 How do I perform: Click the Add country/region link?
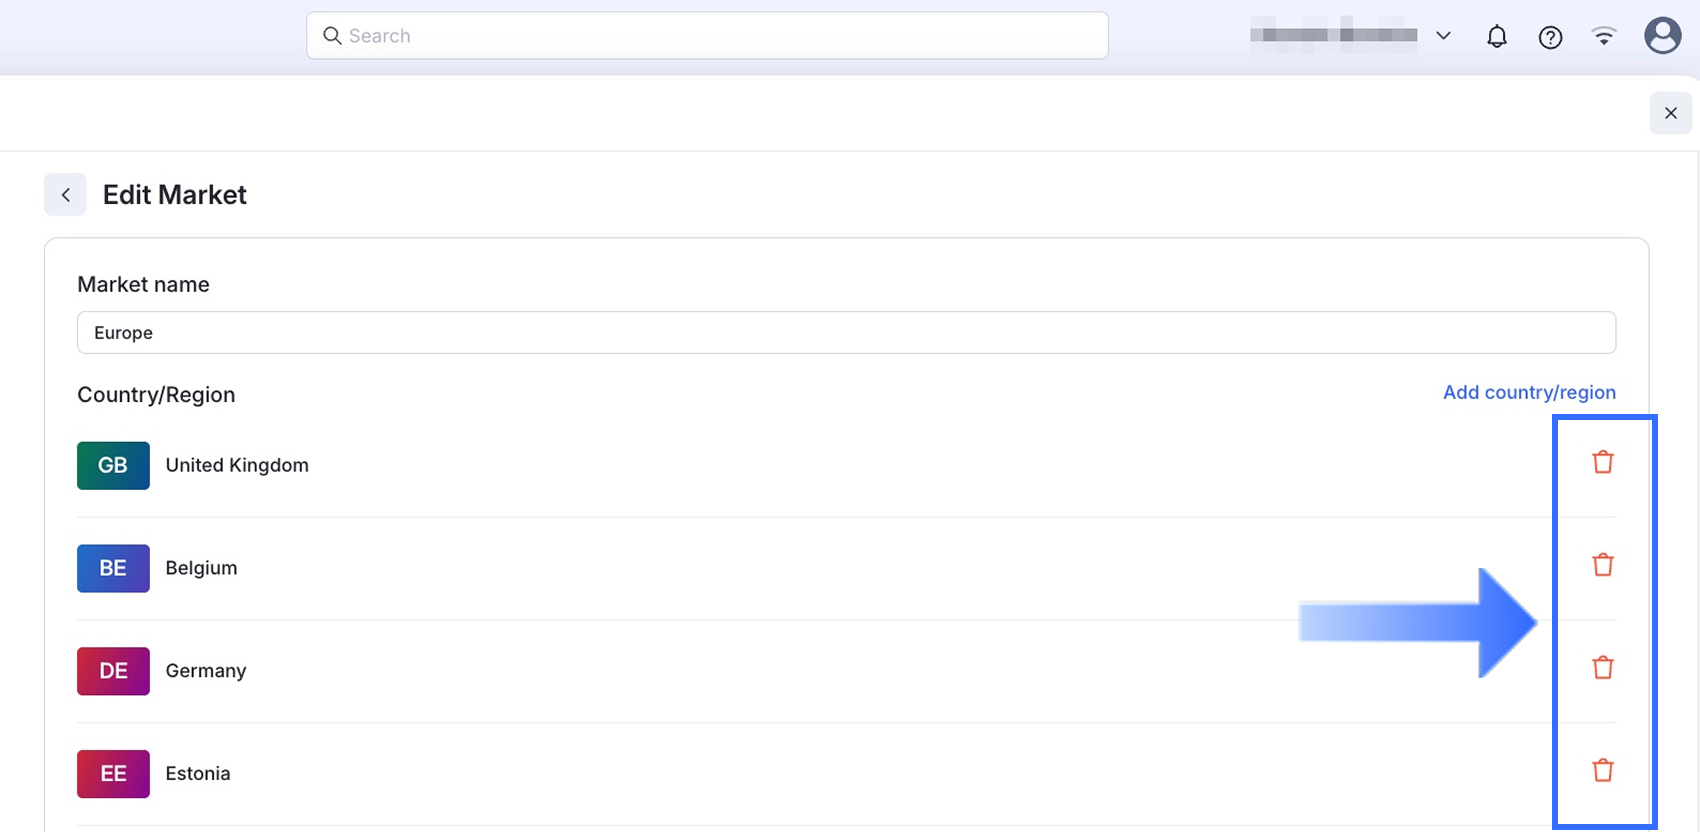(x=1528, y=392)
